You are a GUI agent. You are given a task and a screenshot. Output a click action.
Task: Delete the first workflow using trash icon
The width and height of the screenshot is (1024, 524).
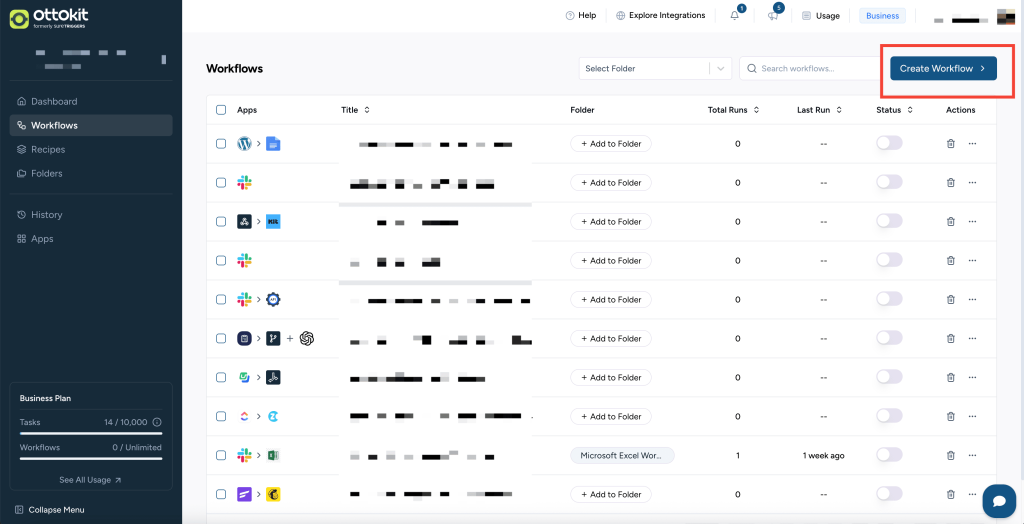pyautogui.click(x=950, y=144)
